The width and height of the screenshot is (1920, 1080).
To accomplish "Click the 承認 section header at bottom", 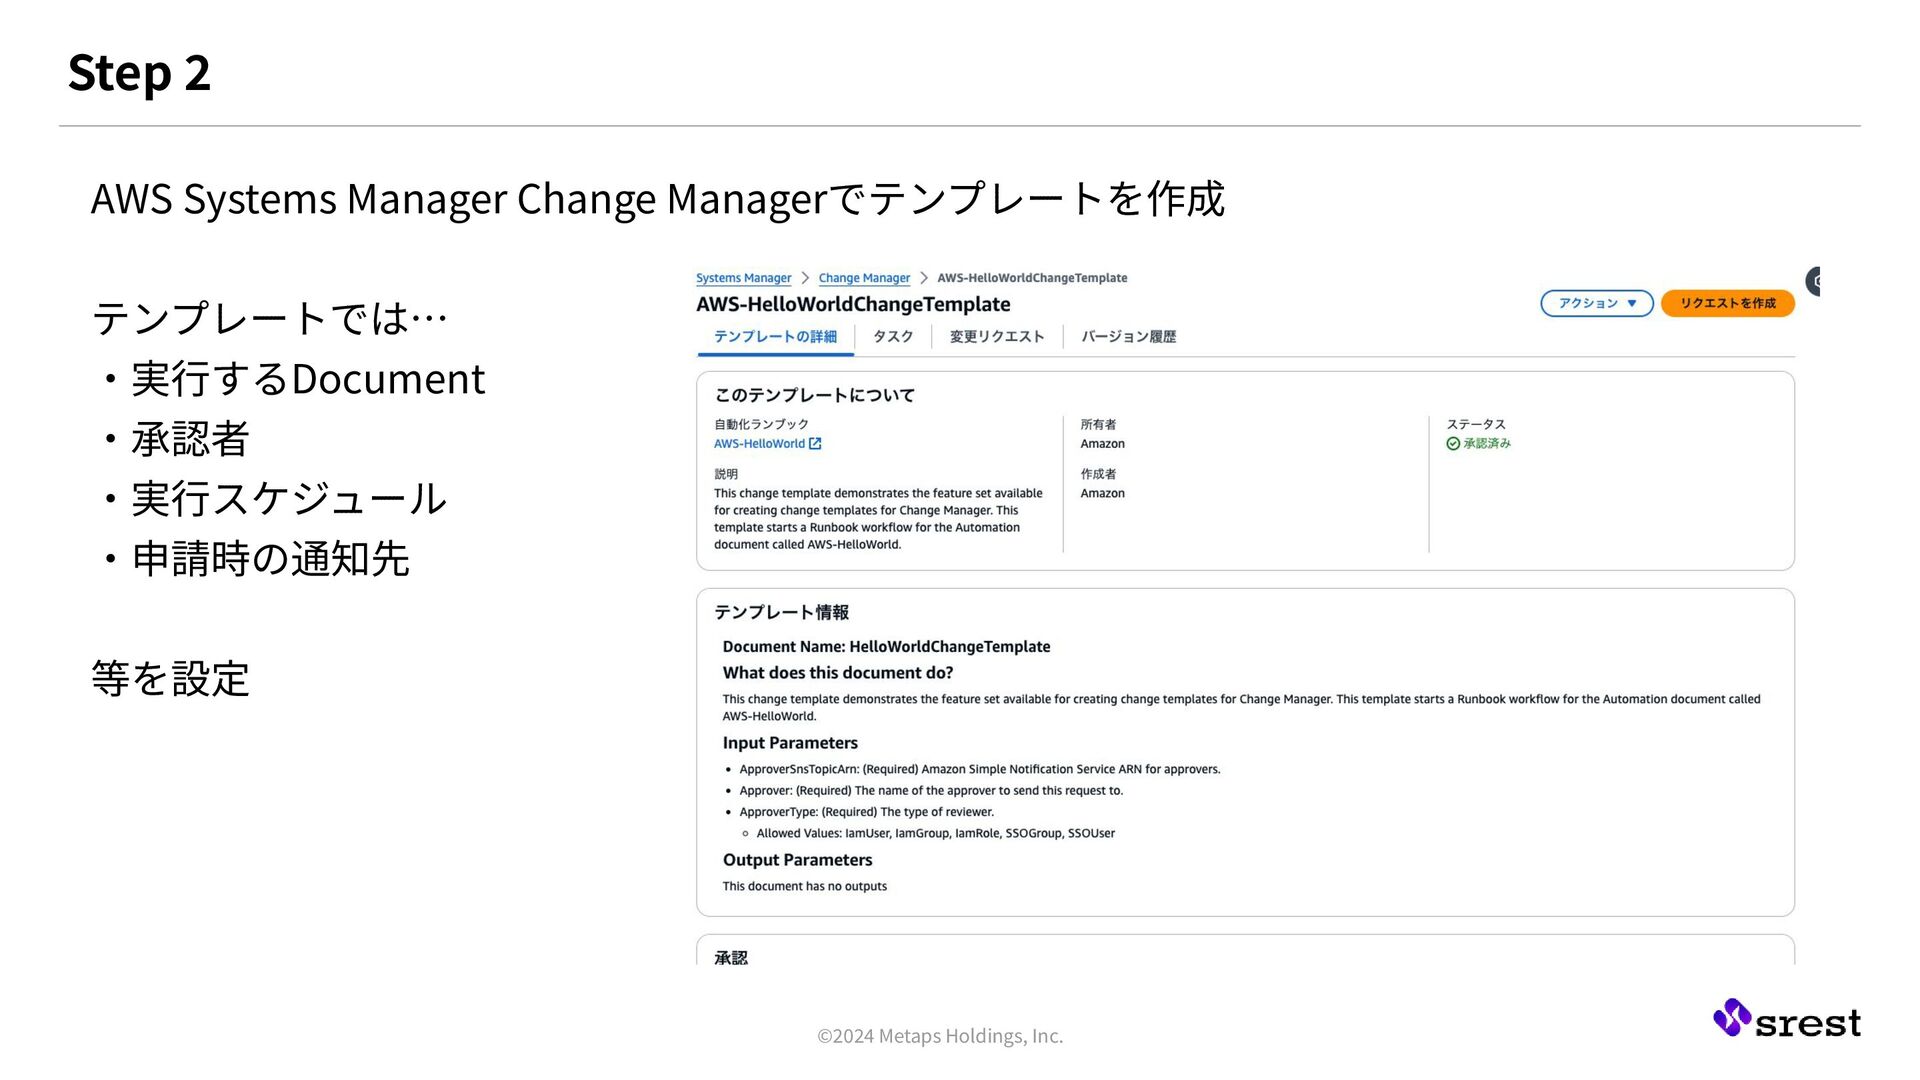I will tap(731, 957).
